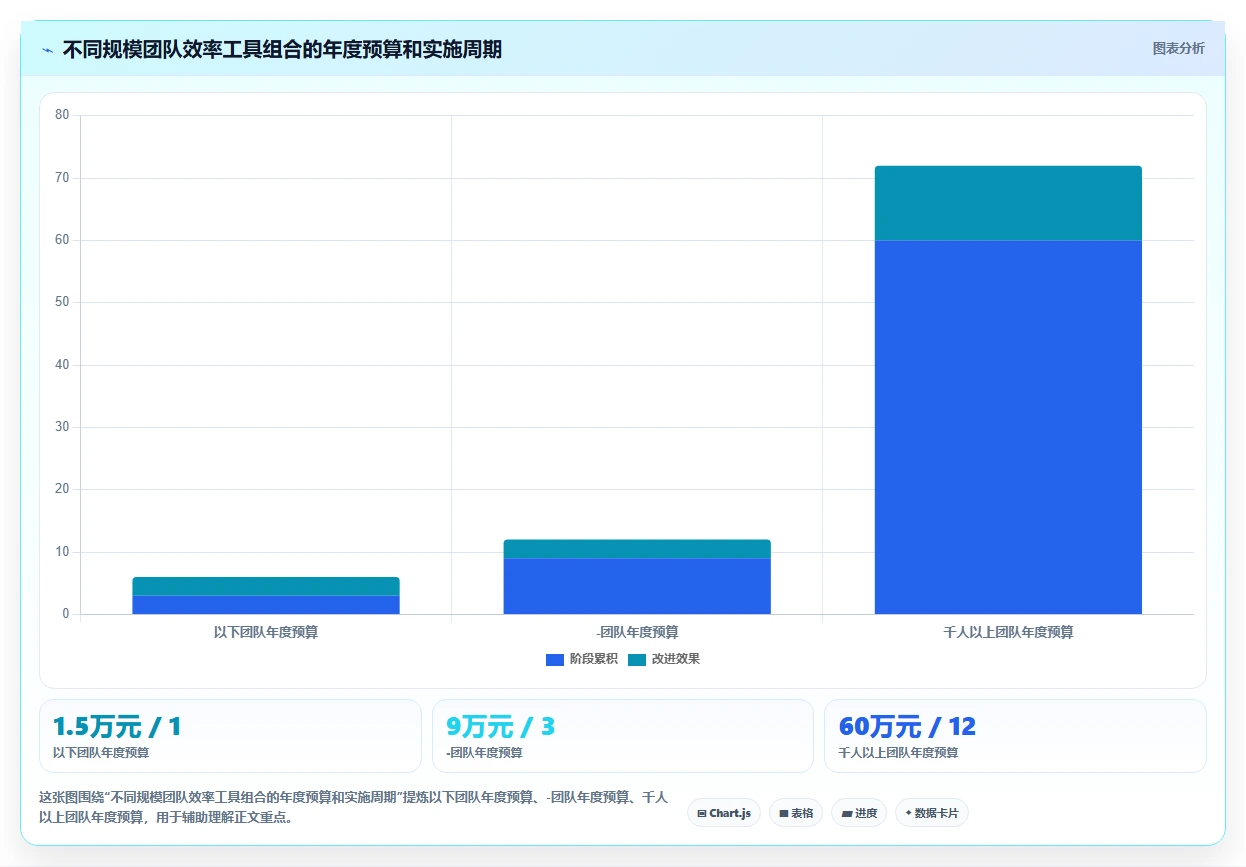Click the blue bar segment for -团队年度预算
Image resolution: width=1246 pixels, height=867 pixels.
(x=637, y=586)
